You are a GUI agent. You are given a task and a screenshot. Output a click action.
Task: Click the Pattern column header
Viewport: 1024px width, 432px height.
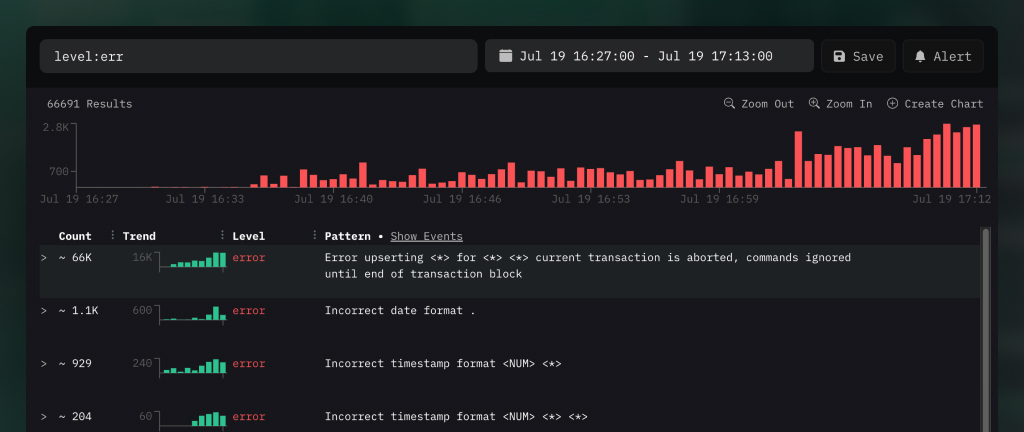(x=347, y=236)
